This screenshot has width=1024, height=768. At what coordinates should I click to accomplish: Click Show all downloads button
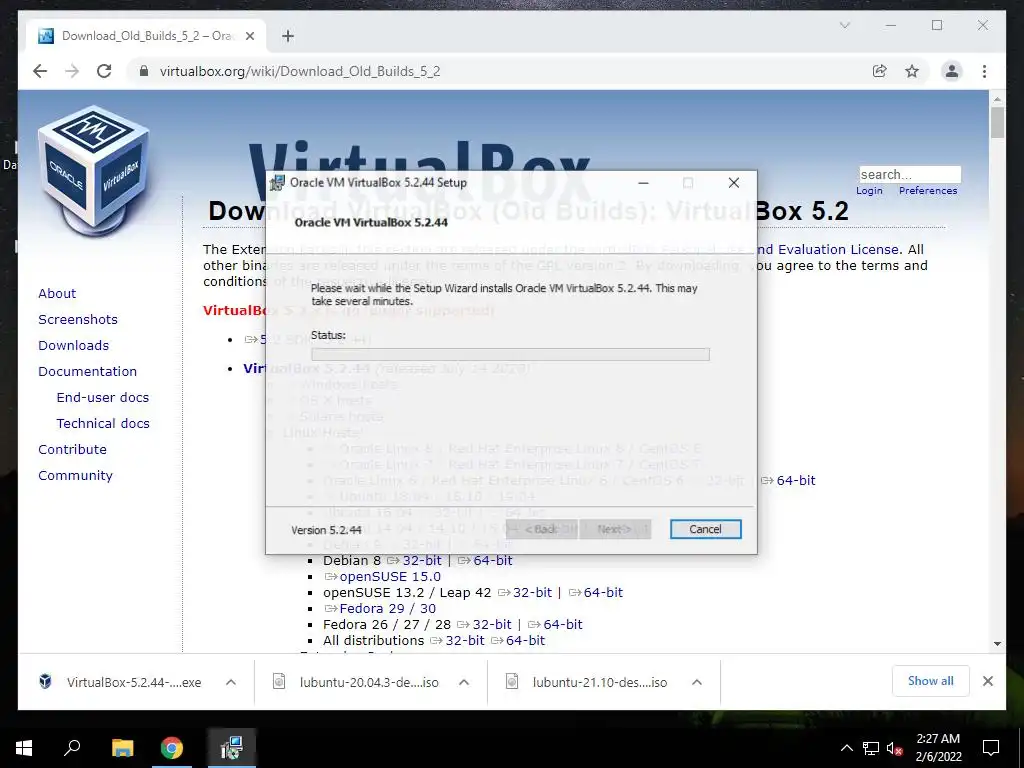[x=931, y=681]
